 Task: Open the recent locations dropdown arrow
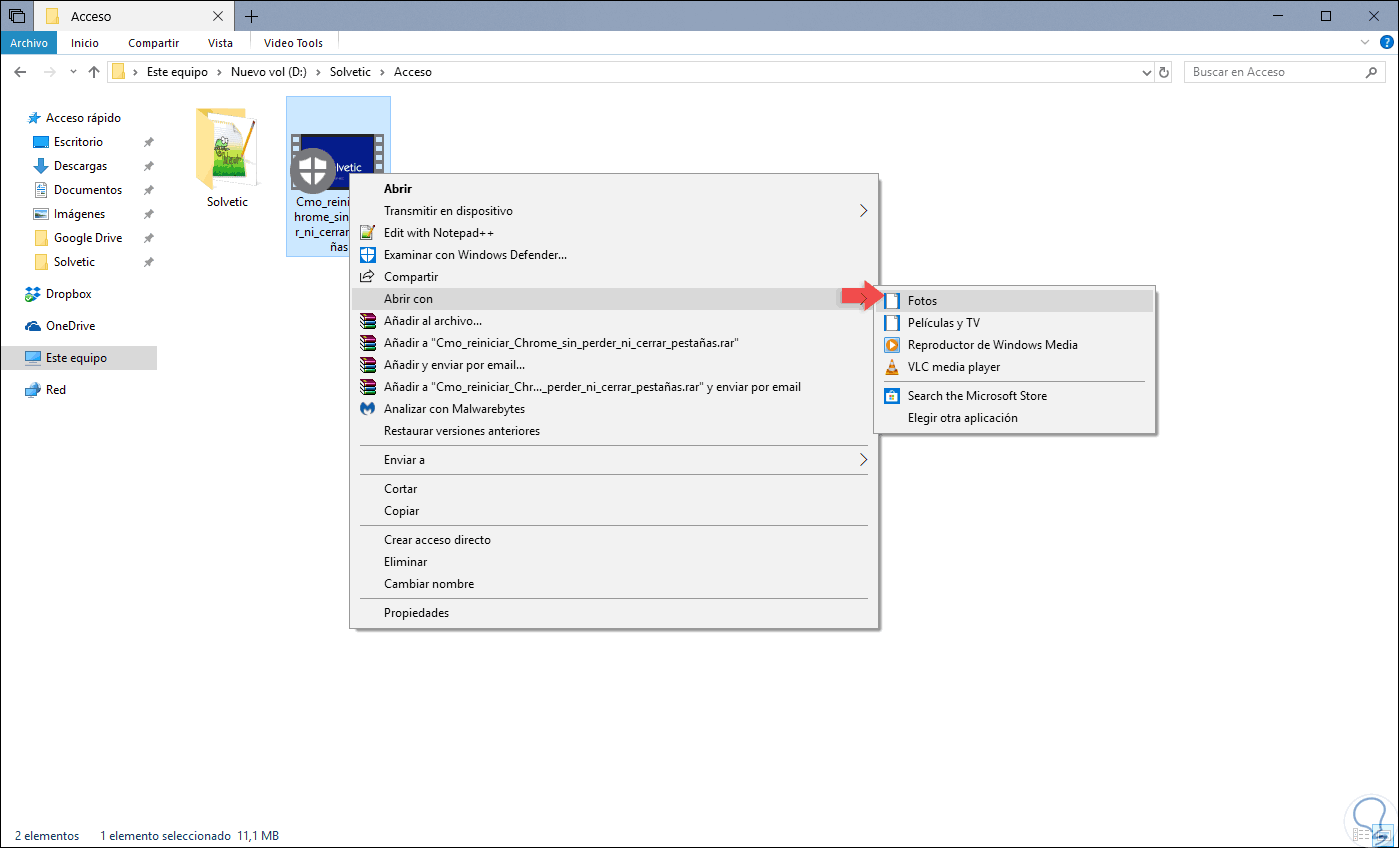[73, 72]
